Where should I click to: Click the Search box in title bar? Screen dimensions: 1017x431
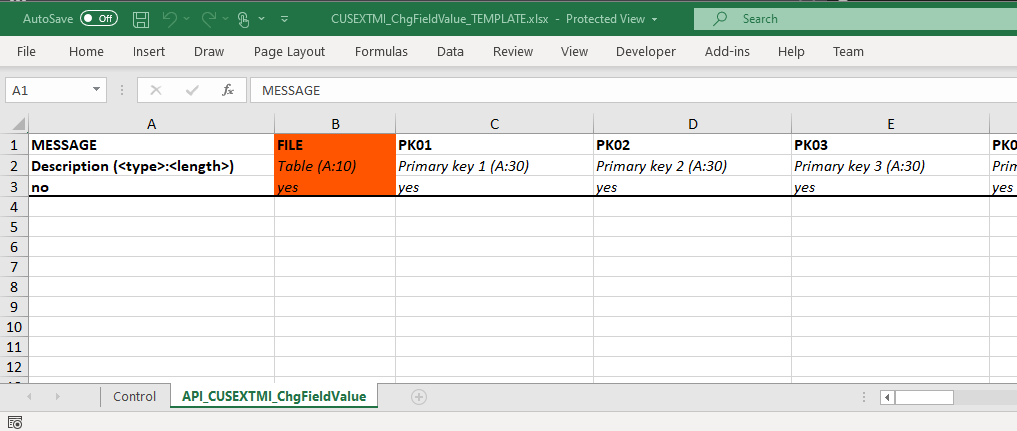(x=850, y=19)
